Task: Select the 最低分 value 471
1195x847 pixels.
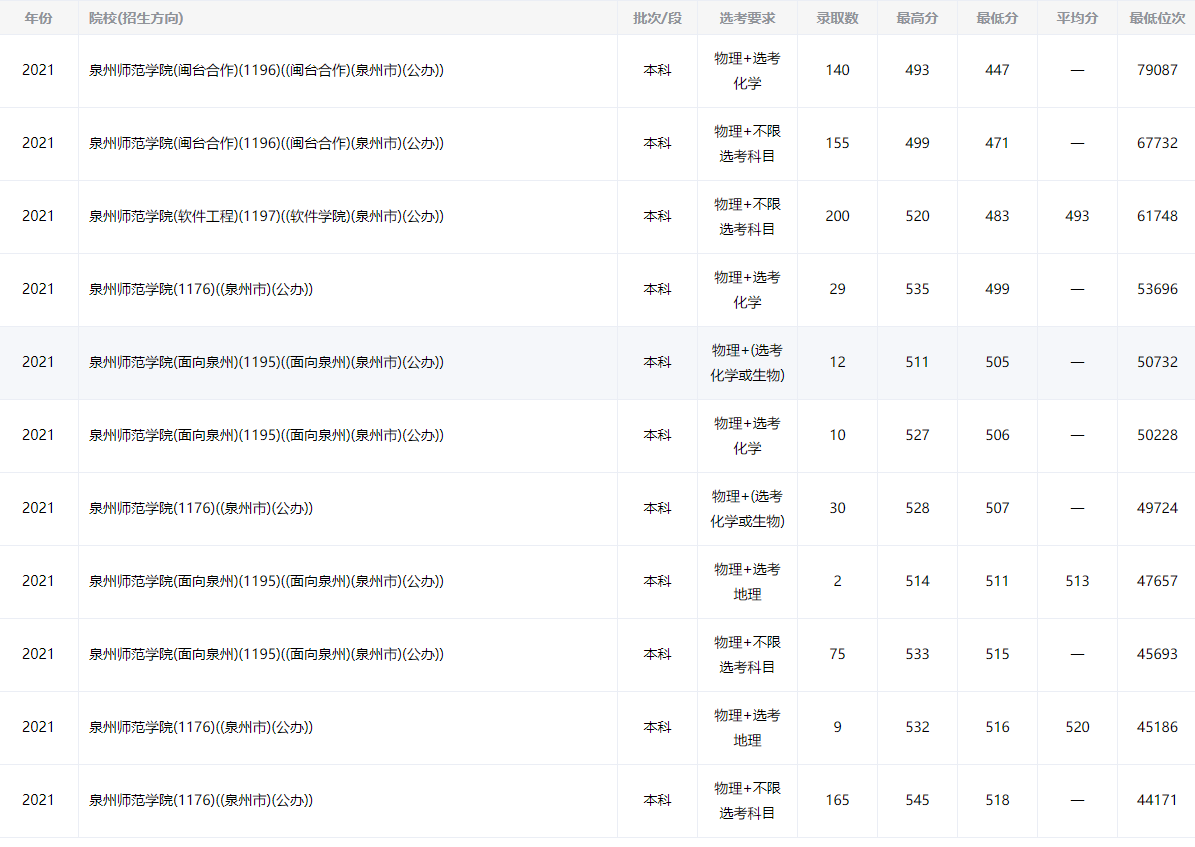Action: click(x=997, y=143)
